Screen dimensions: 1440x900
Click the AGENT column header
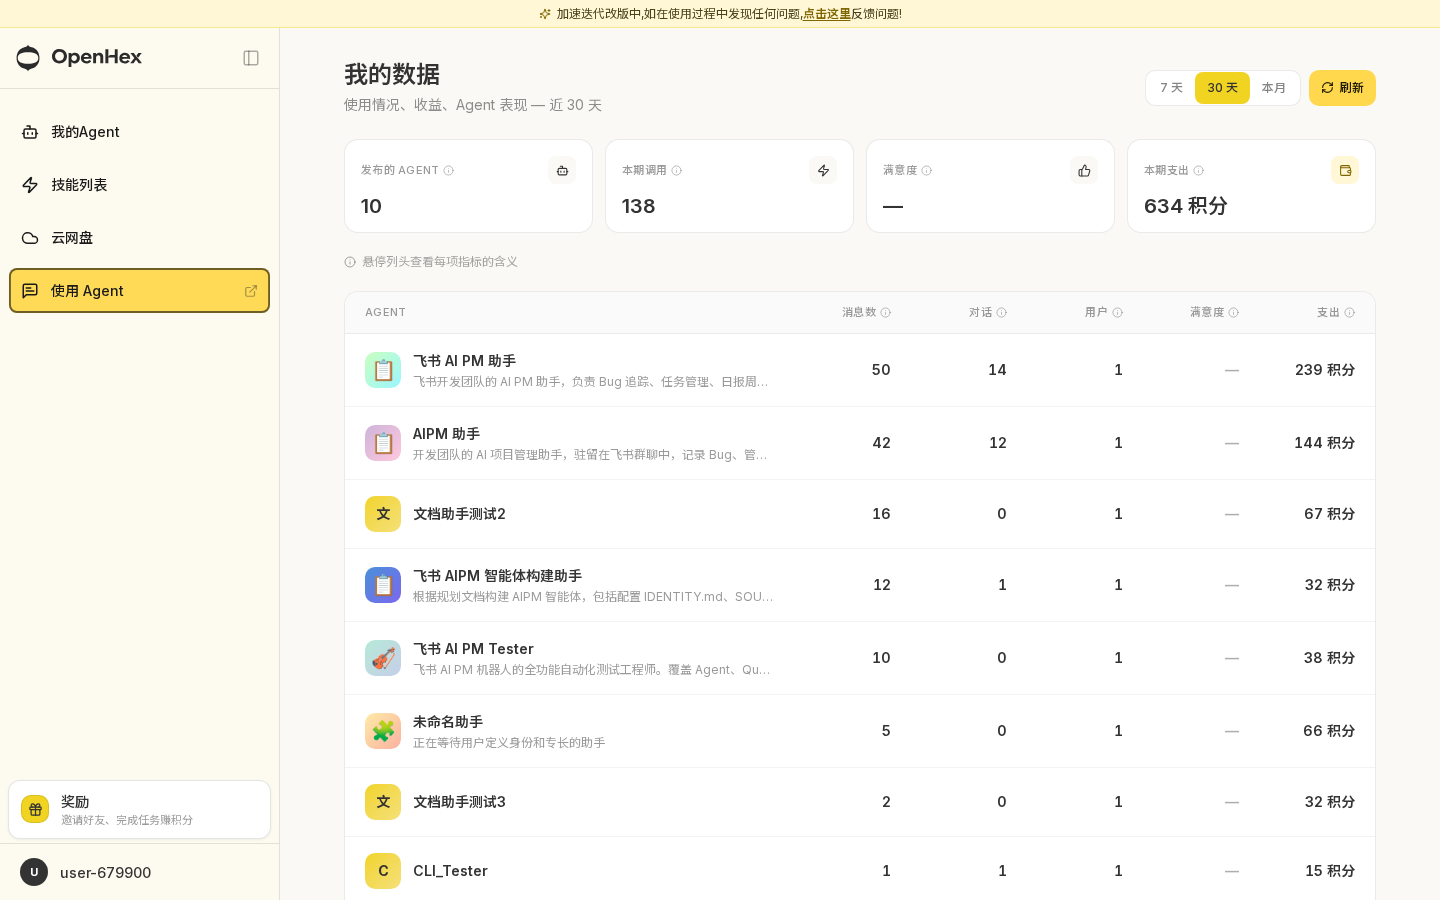[x=385, y=313]
